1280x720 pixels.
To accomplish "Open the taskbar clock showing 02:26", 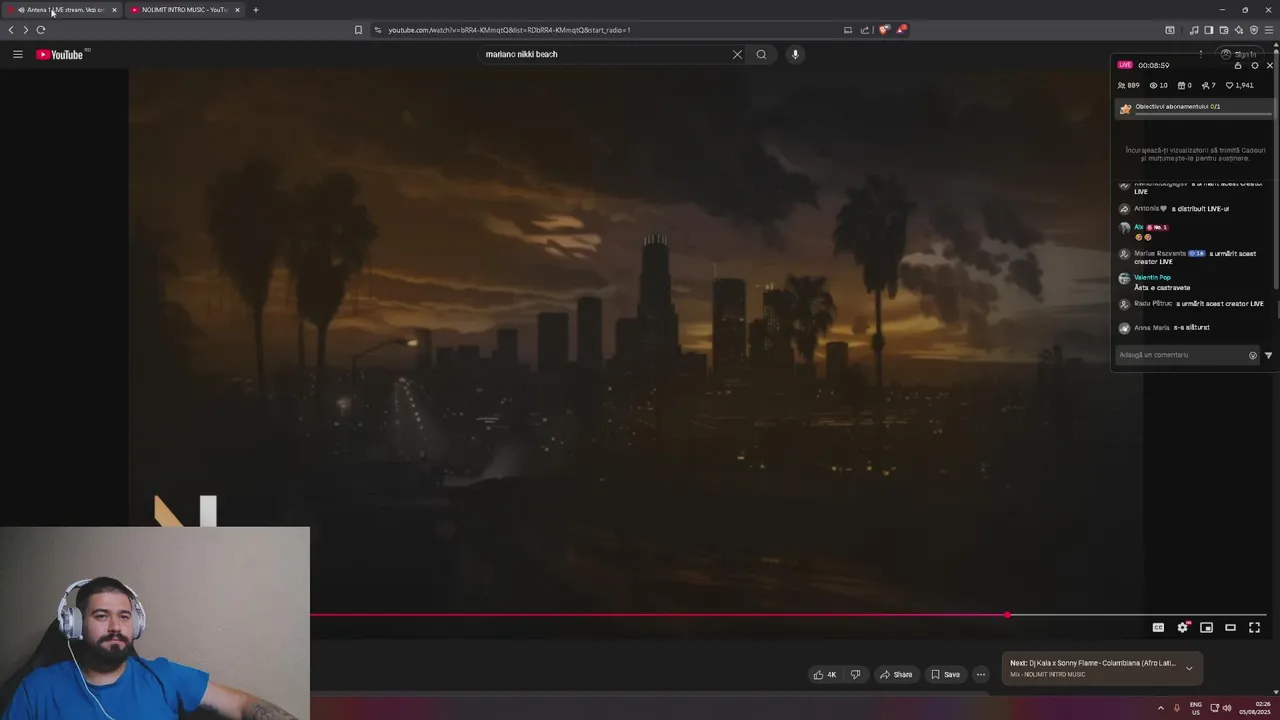I will point(1255,708).
